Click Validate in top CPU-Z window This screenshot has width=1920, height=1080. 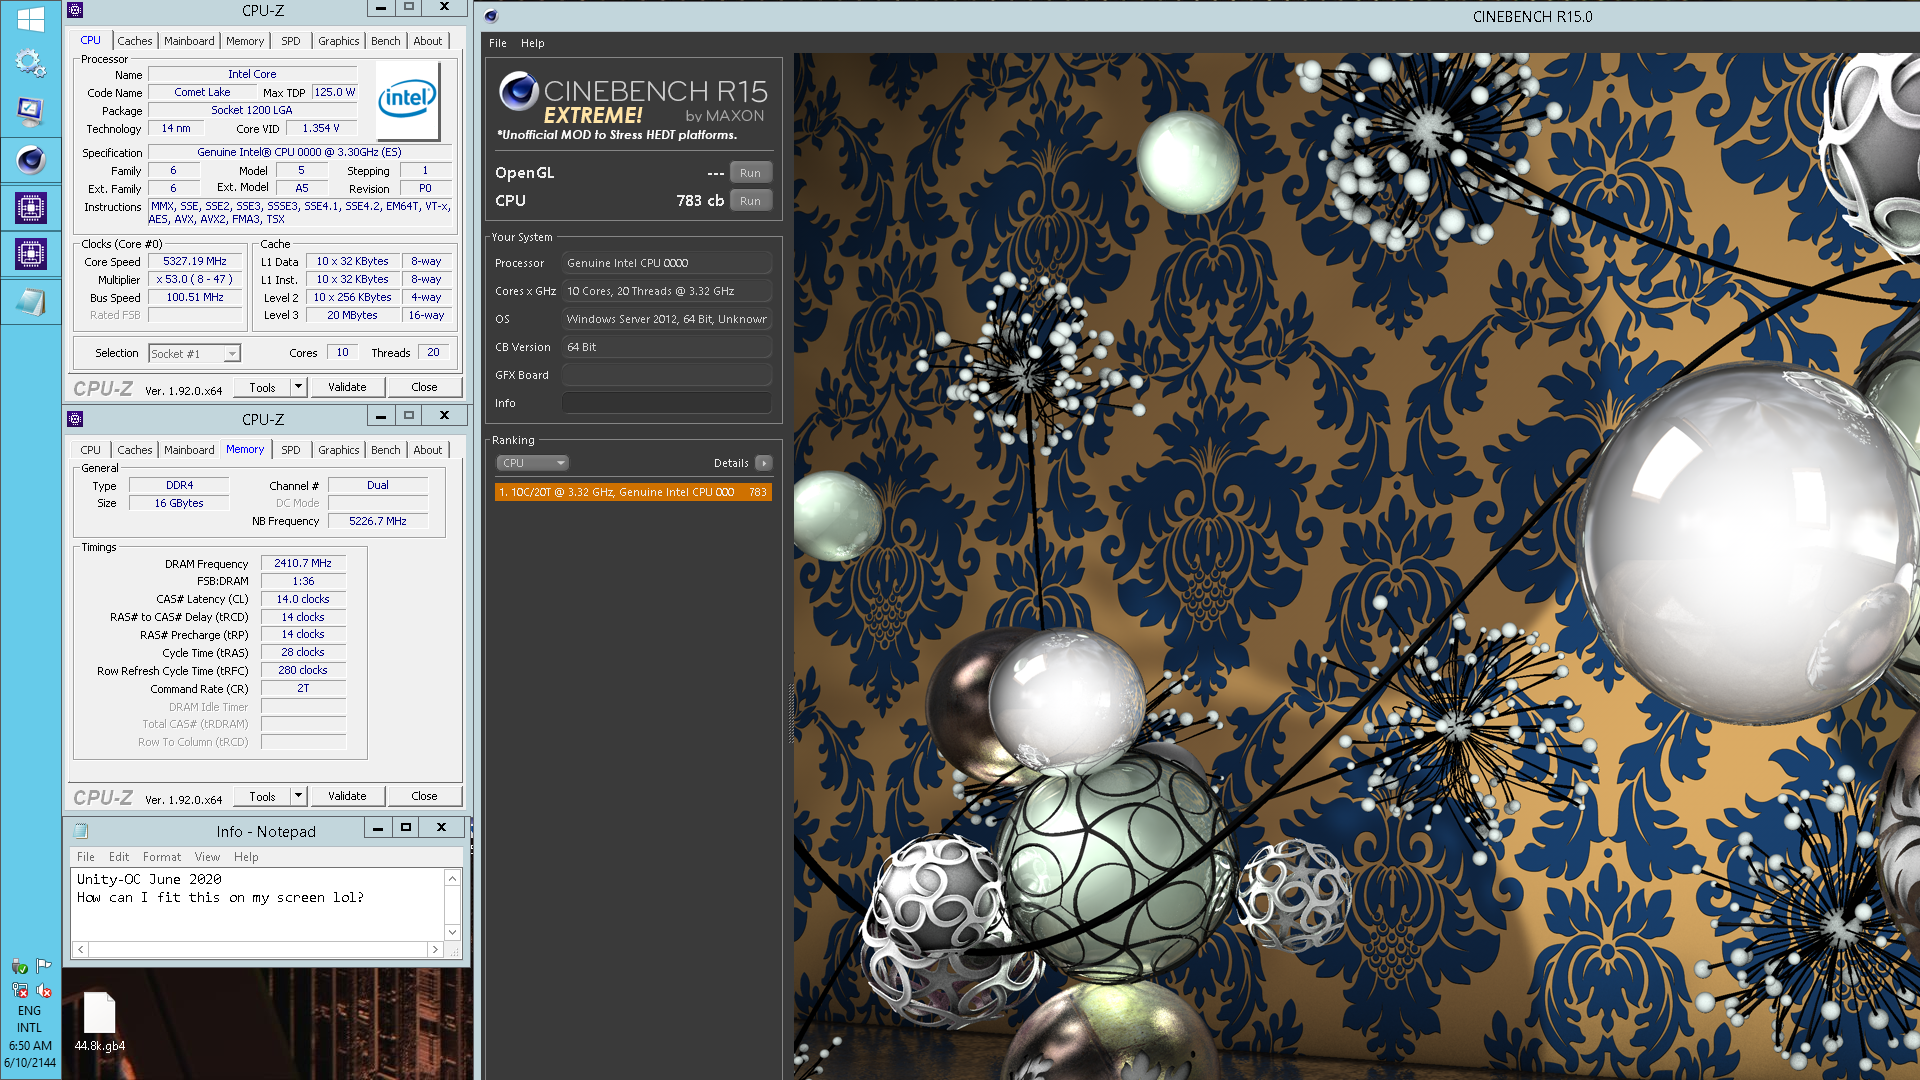[x=347, y=387]
